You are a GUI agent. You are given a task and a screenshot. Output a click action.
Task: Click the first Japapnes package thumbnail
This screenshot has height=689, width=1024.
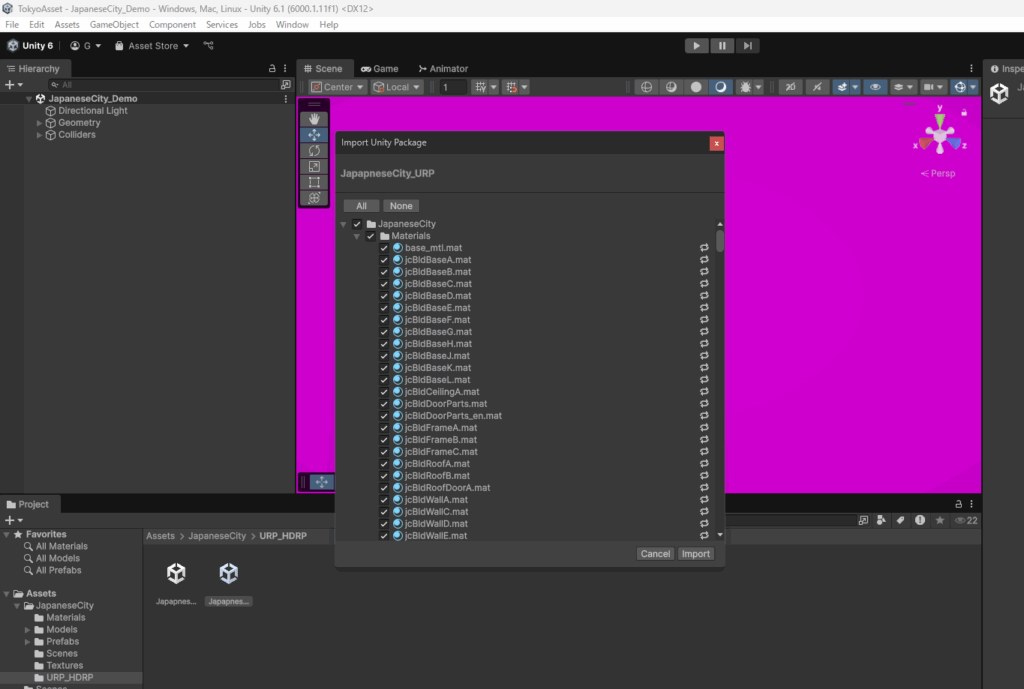176,573
